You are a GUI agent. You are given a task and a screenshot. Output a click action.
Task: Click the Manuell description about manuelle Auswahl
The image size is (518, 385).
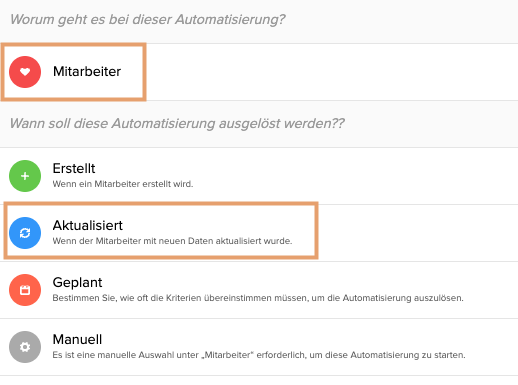[x=259, y=355]
